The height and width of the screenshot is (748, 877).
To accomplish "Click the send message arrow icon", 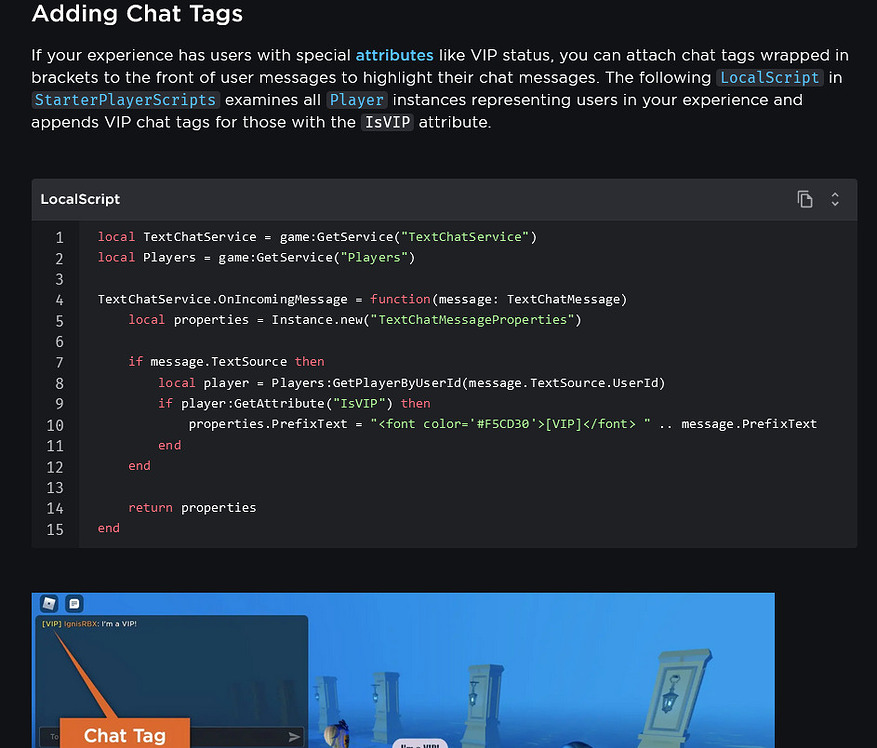I will [x=293, y=735].
